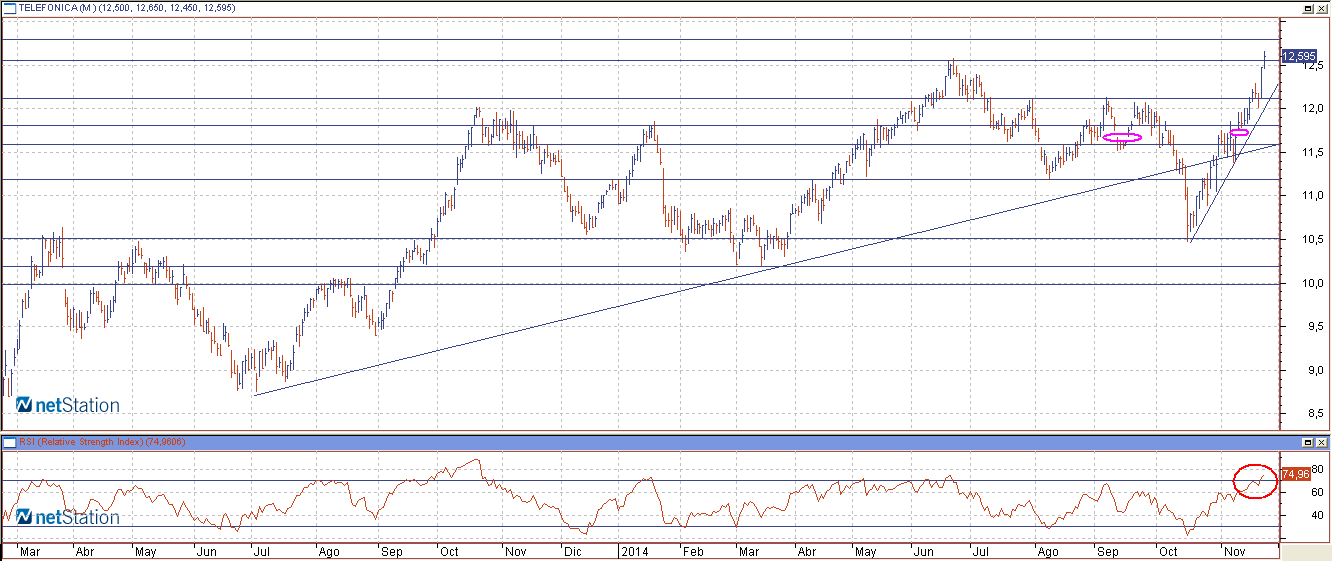1332x561 pixels.
Task: Click the Mar month label on time axis
Action: 29,551
